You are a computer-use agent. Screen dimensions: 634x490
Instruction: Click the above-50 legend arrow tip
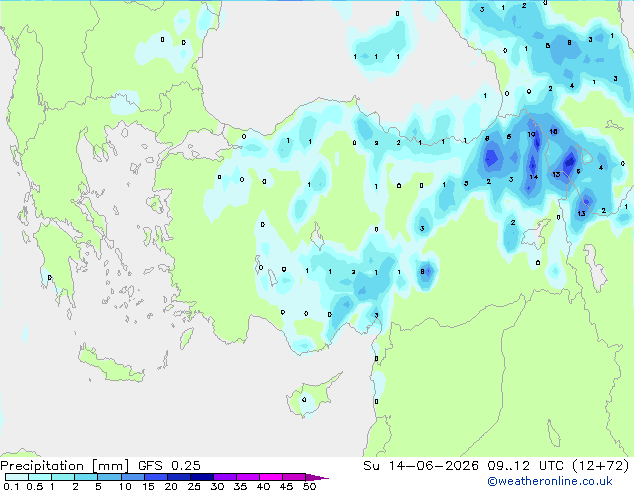point(317,477)
